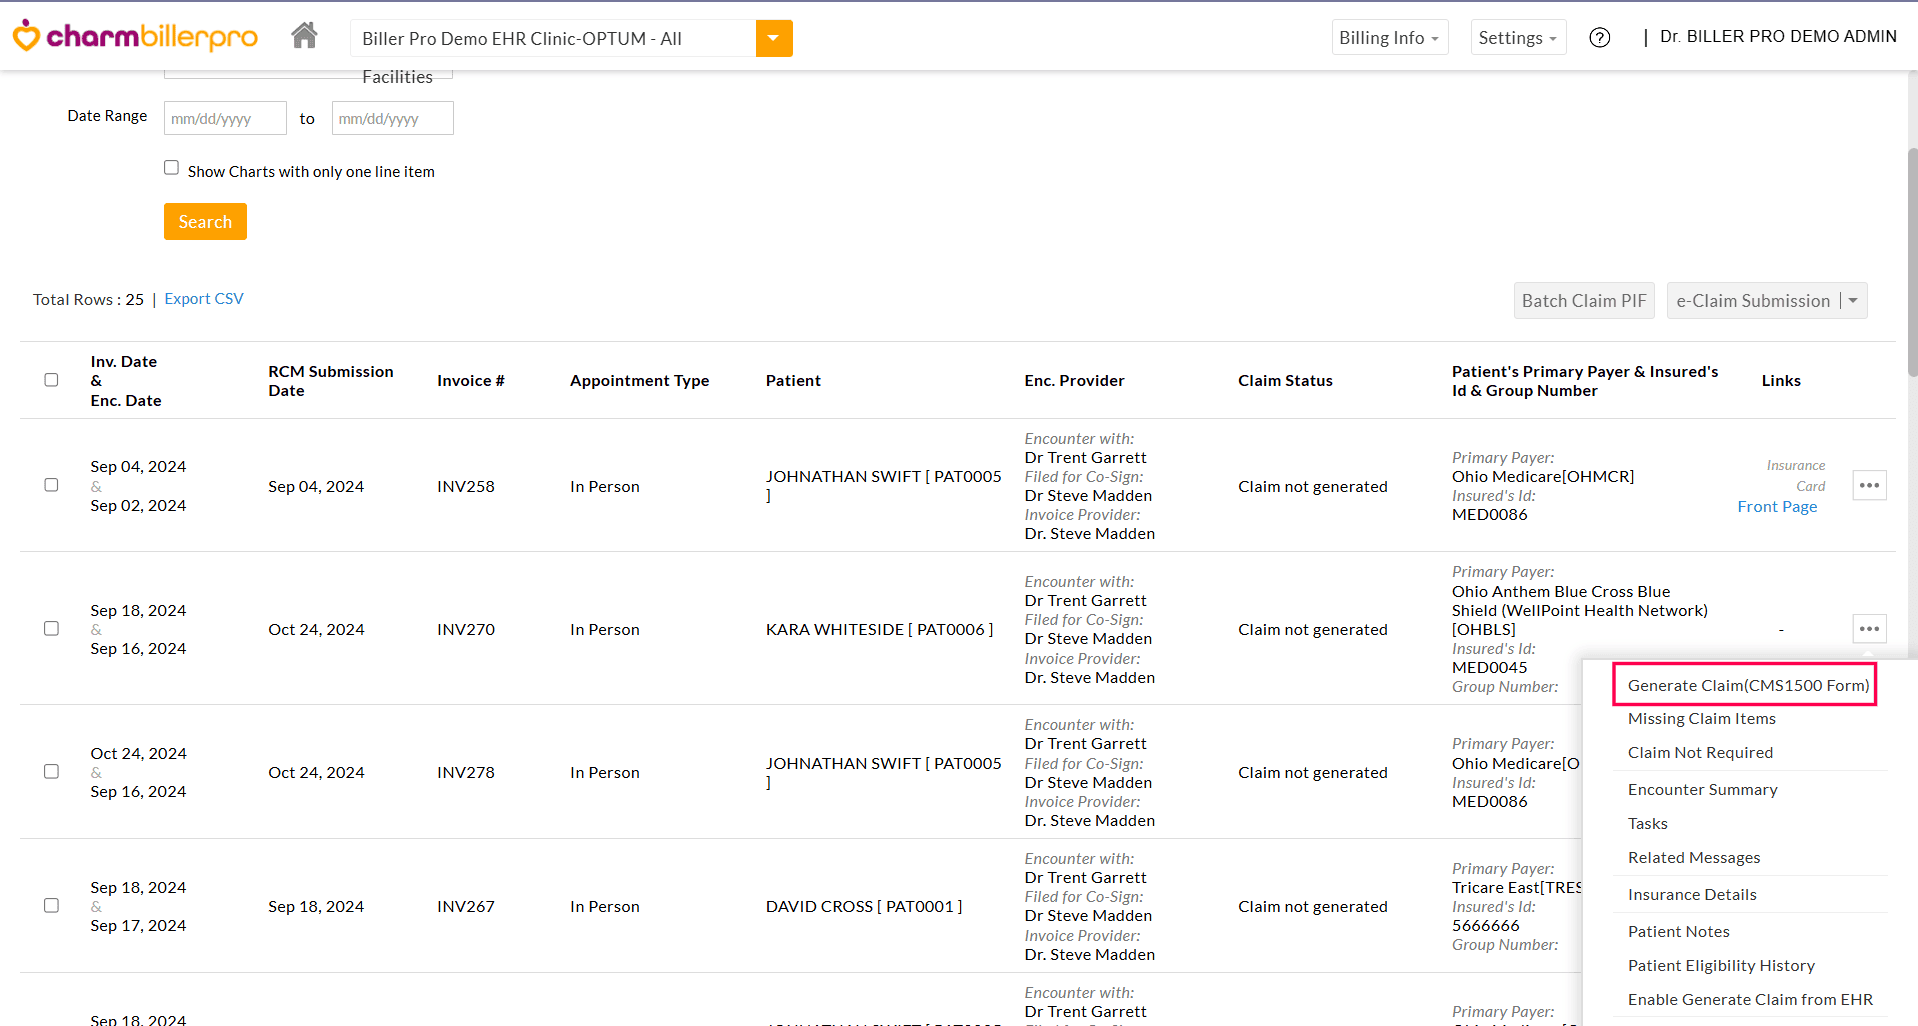This screenshot has height=1026, width=1918.
Task: Expand the clinic selector orange dropdown arrow
Action: click(x=774, y=39)
